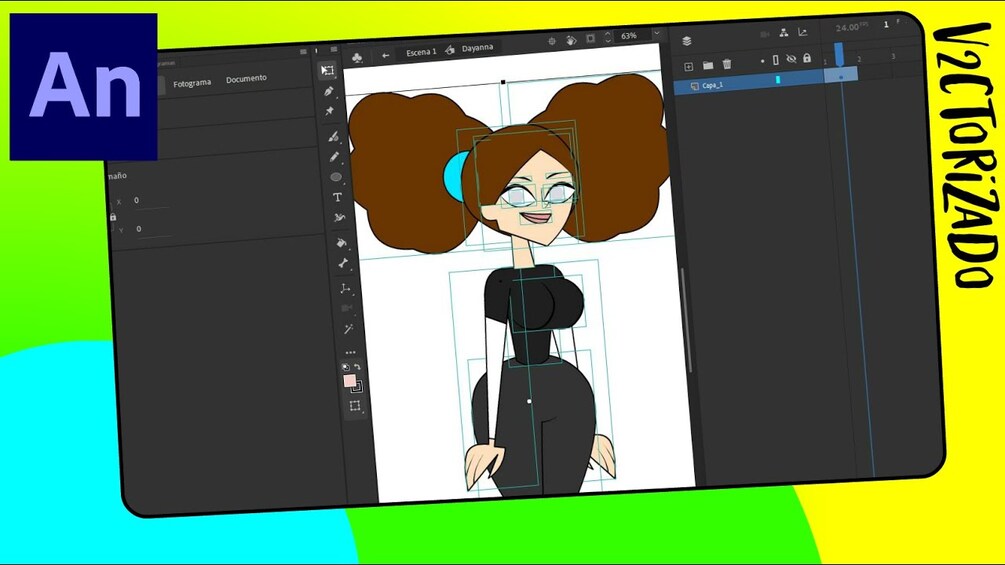Open the Documento properties tab
The height and width of the screenshot is (565, 1005).
246,79
